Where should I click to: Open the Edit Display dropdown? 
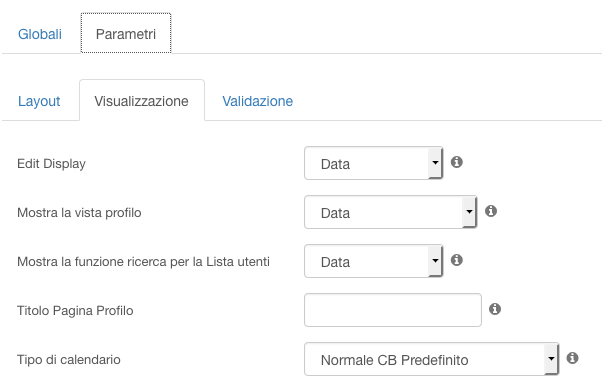[374, 163]
